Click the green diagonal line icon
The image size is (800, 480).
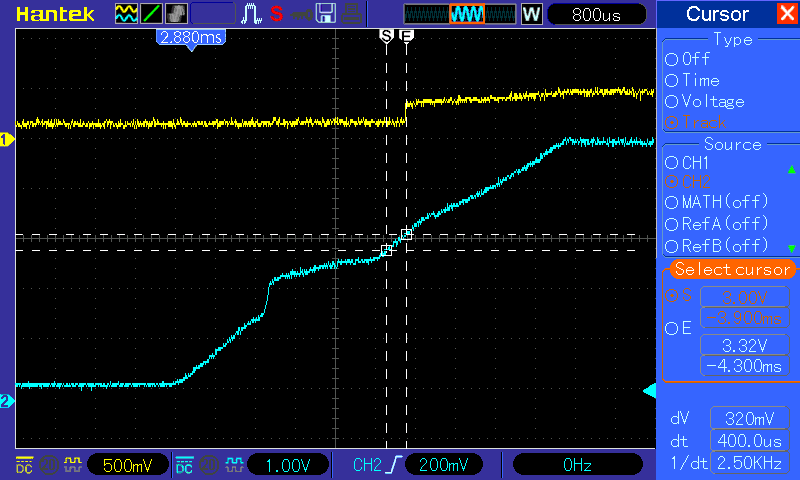152,14
